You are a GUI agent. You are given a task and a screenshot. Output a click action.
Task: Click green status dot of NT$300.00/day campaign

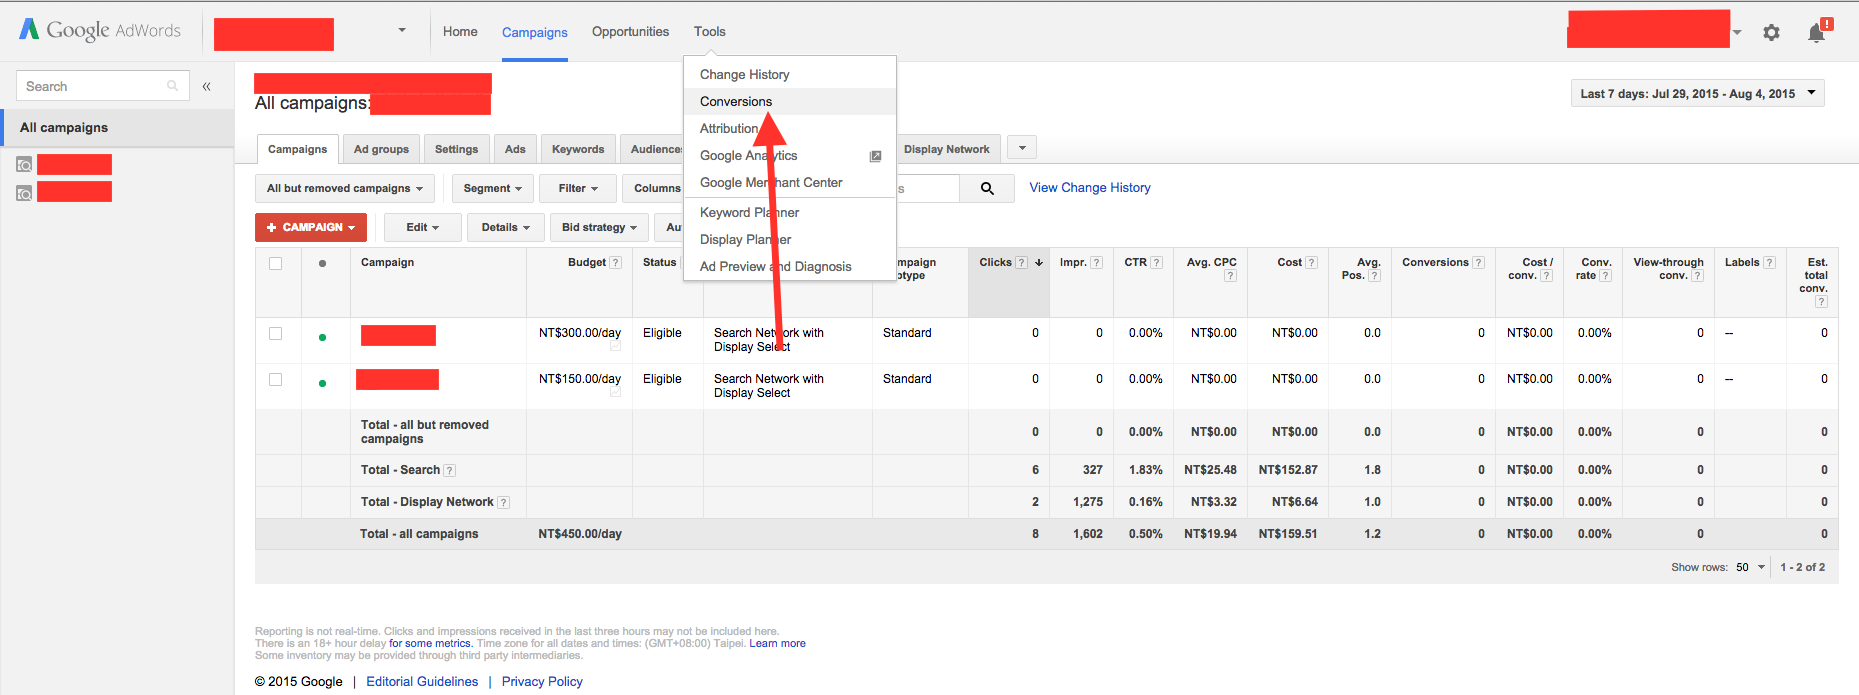tap(322, 337)
